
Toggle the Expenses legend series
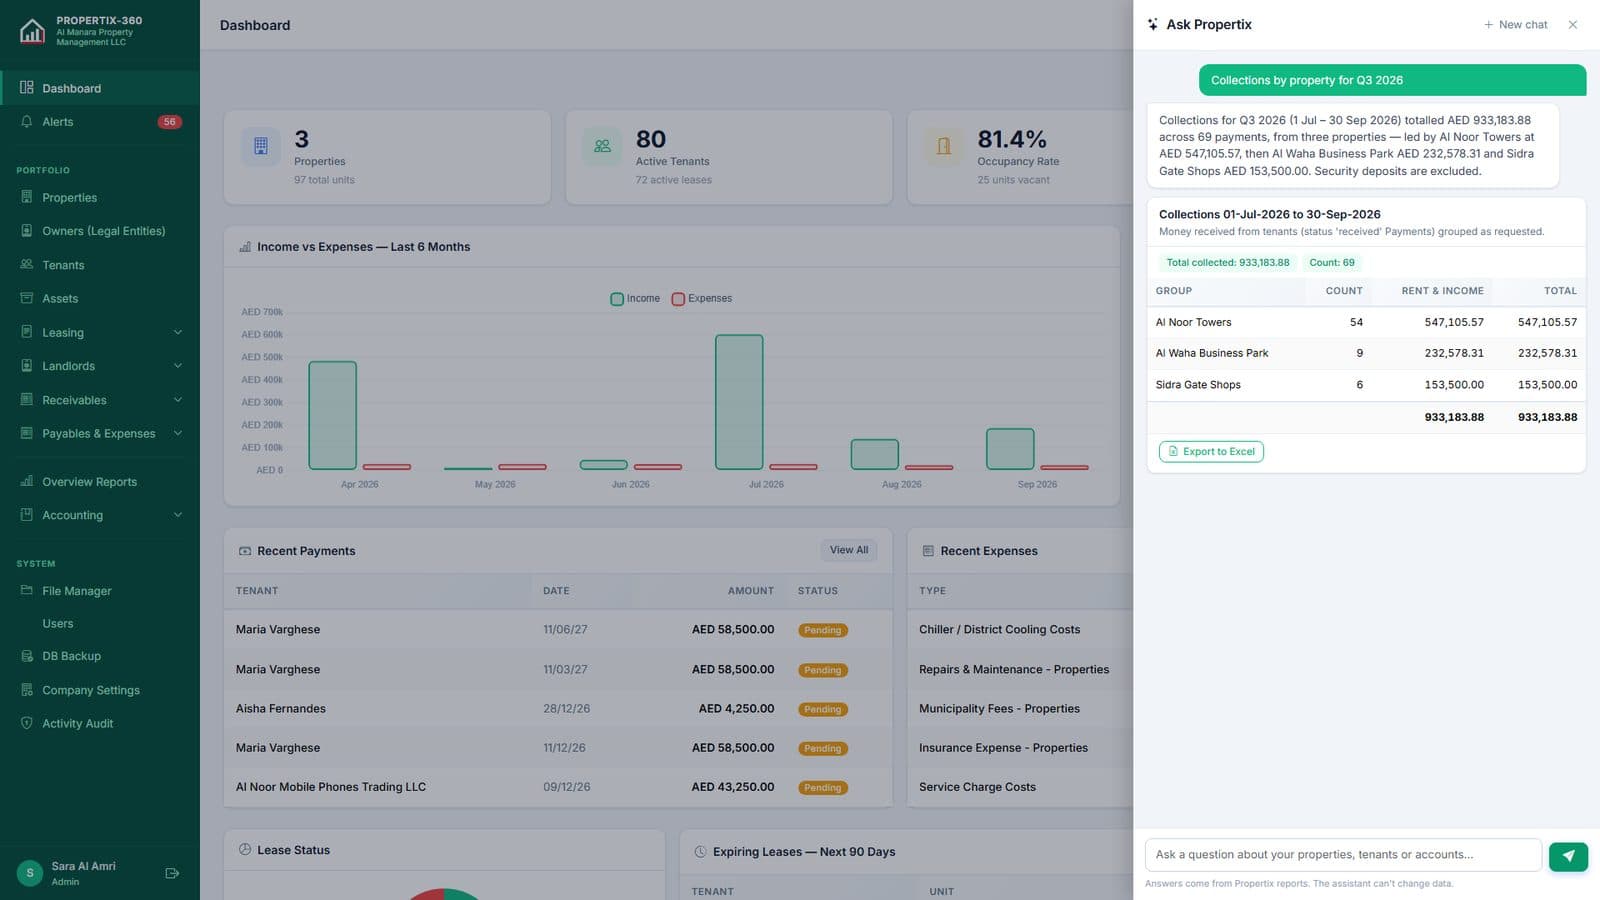(702, 299)
